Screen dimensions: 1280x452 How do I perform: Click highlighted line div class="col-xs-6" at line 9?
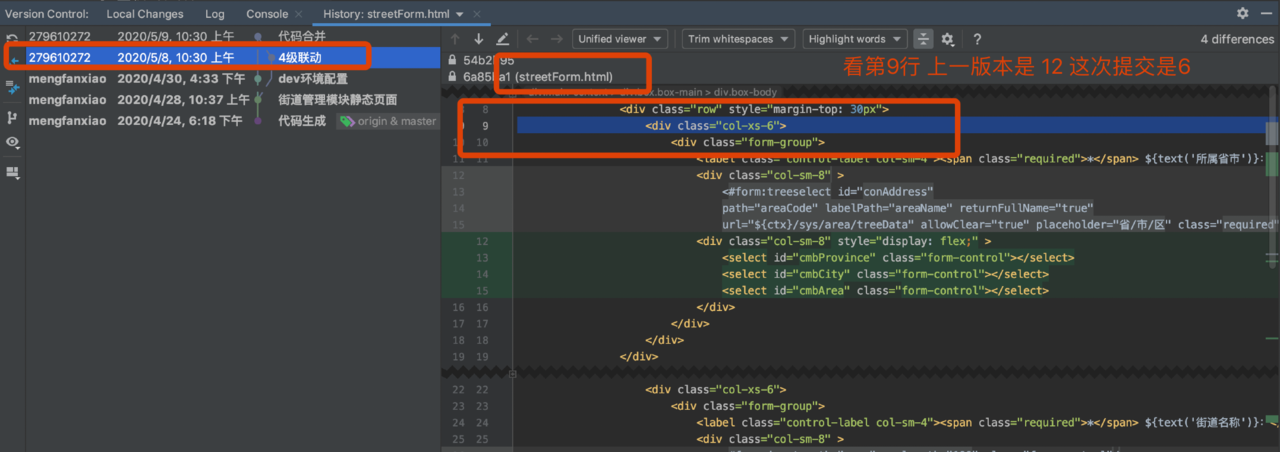[716, 126]
